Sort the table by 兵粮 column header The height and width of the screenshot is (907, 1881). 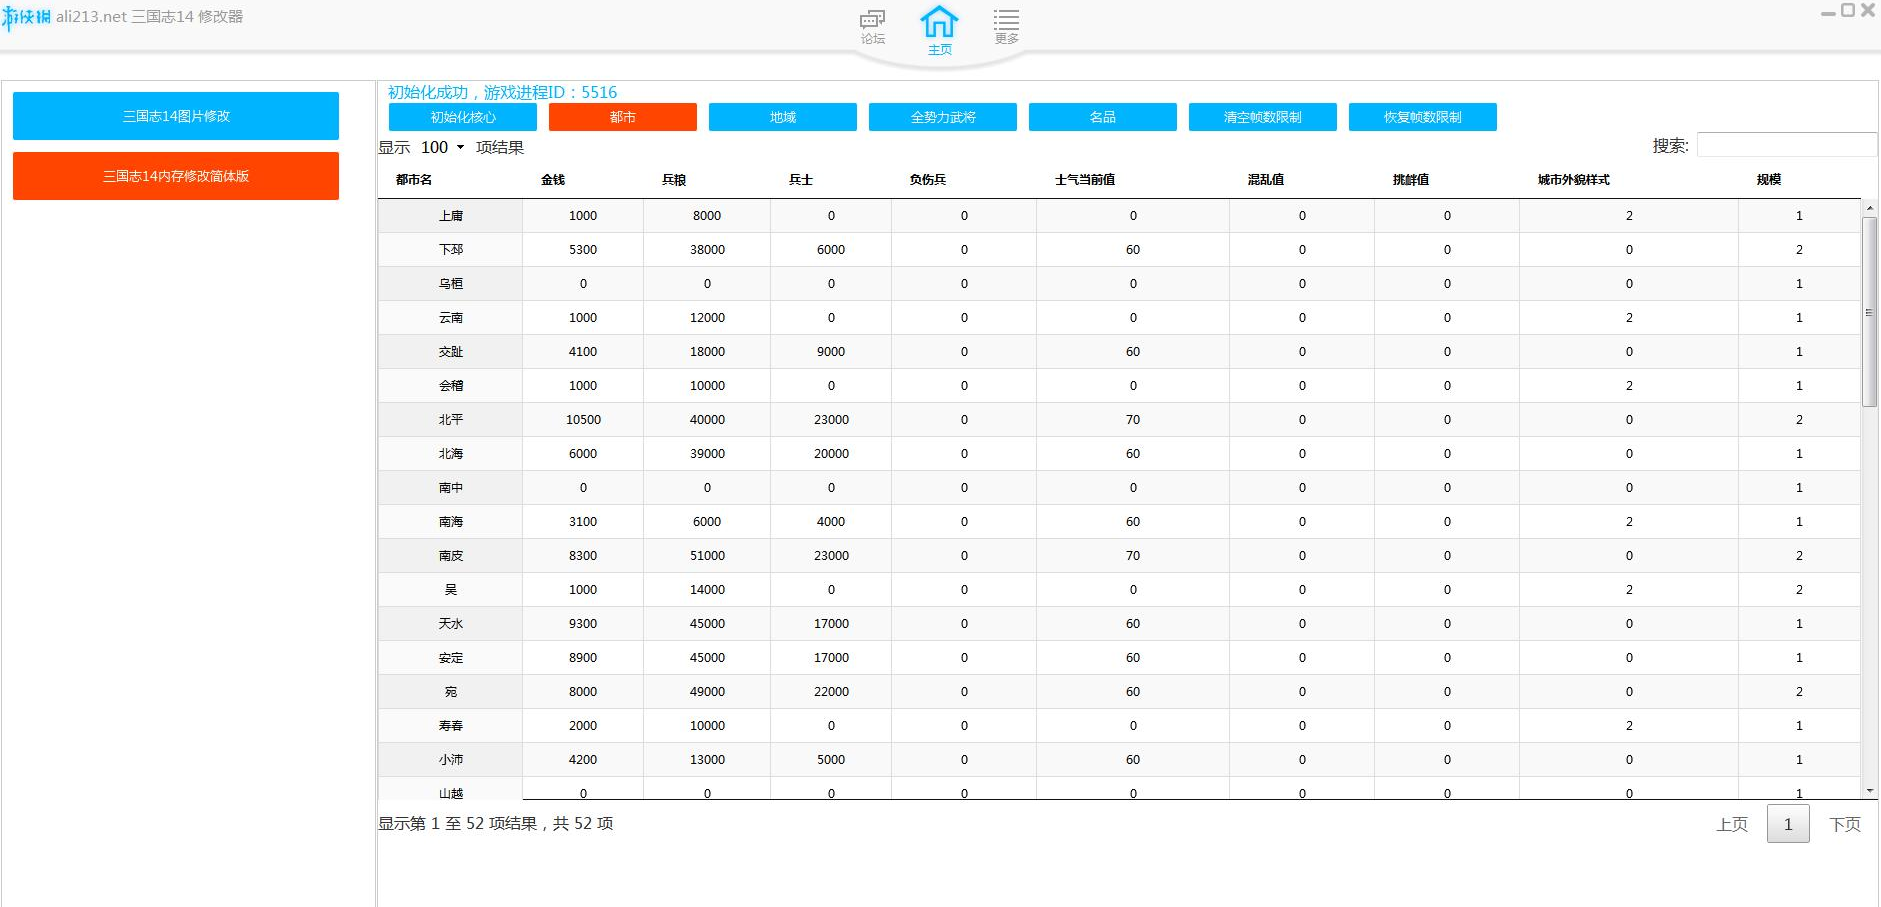click(x=674, y=180)
